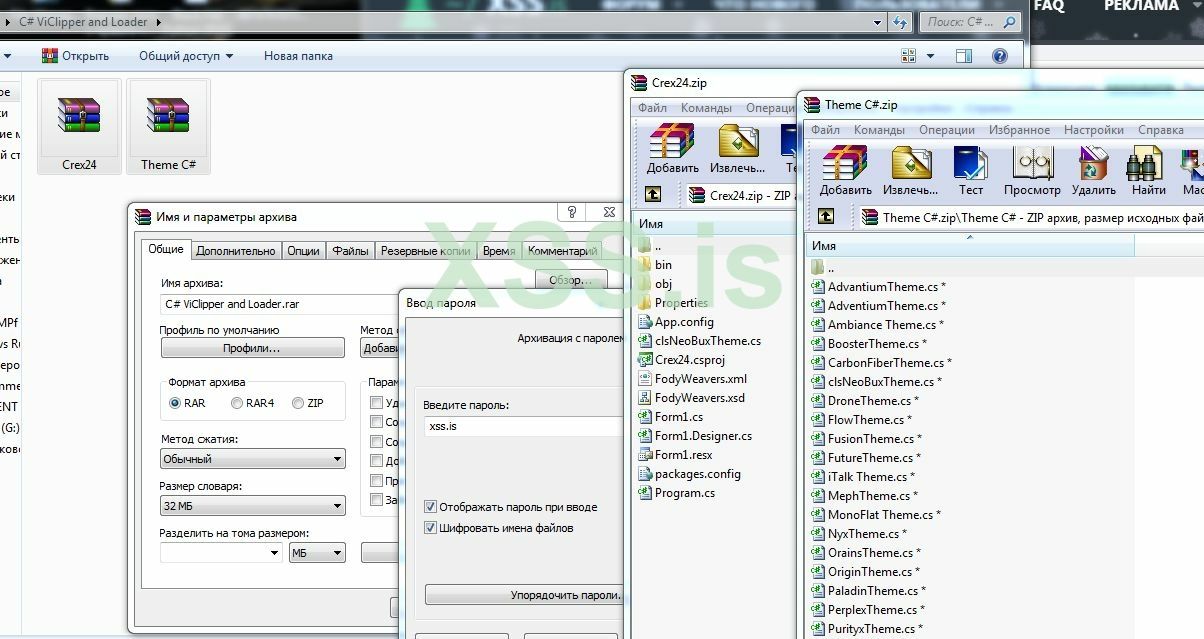
Task: Open the МБ units dropdown
Action: [x=317, y=553]
